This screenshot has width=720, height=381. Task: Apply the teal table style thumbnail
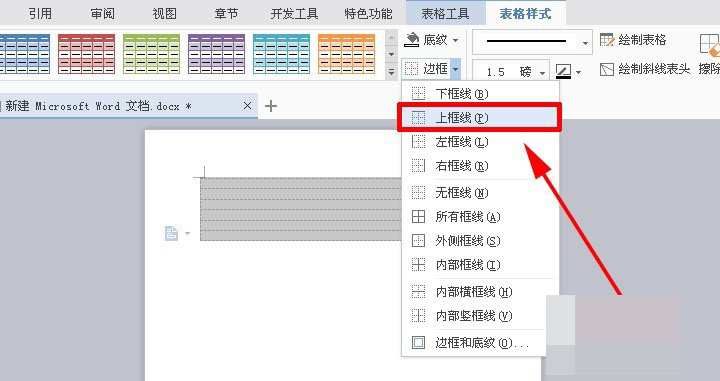[281, 54]
